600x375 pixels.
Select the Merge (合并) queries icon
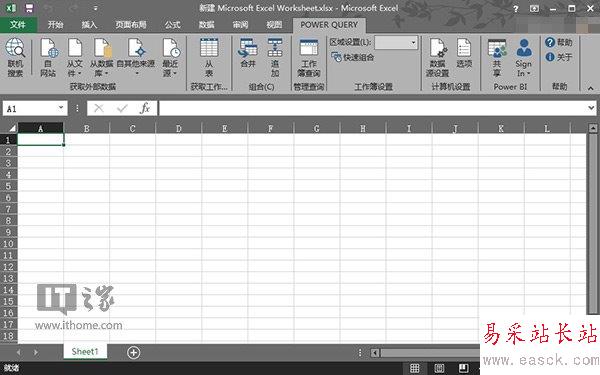pos(248,54)
